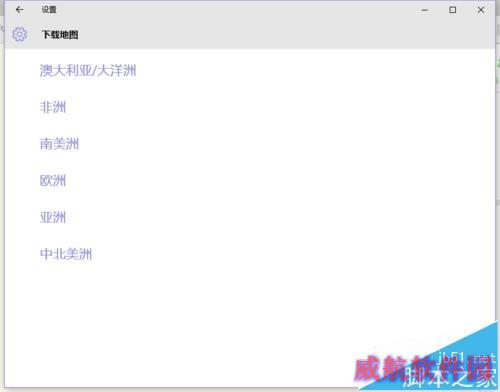Open the 欧洲 map list
The height and width of the screenshot is (392, 500).
pyautogui.click(x=53, y=181)
